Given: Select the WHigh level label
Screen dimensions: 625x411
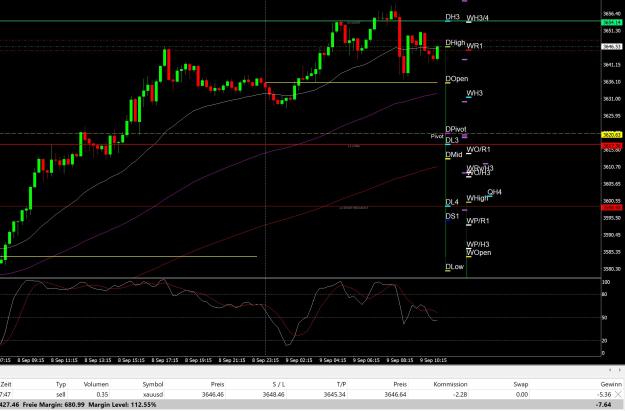Looking at the screenshot, I should (477, 199).
